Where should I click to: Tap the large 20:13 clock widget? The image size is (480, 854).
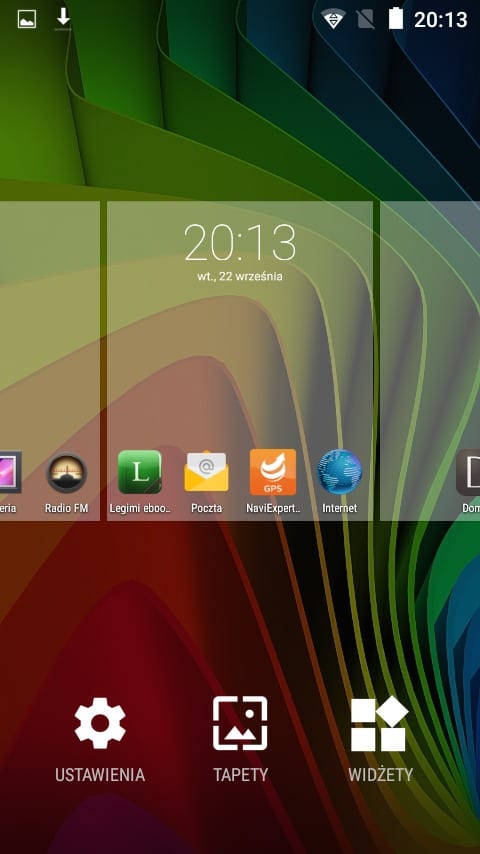(x=240, y=243)
